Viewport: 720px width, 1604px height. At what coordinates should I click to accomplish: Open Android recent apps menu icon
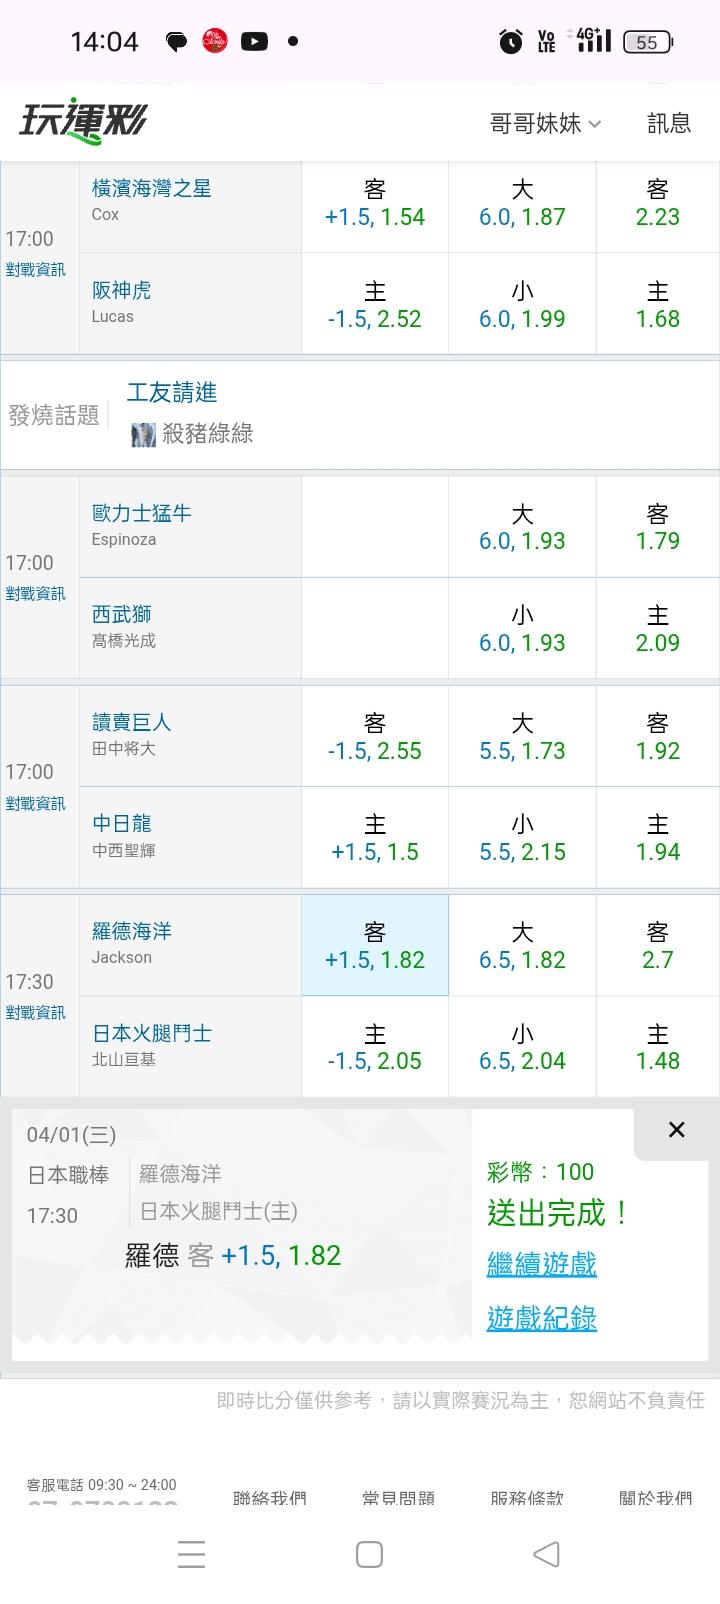coord(191,1554)
